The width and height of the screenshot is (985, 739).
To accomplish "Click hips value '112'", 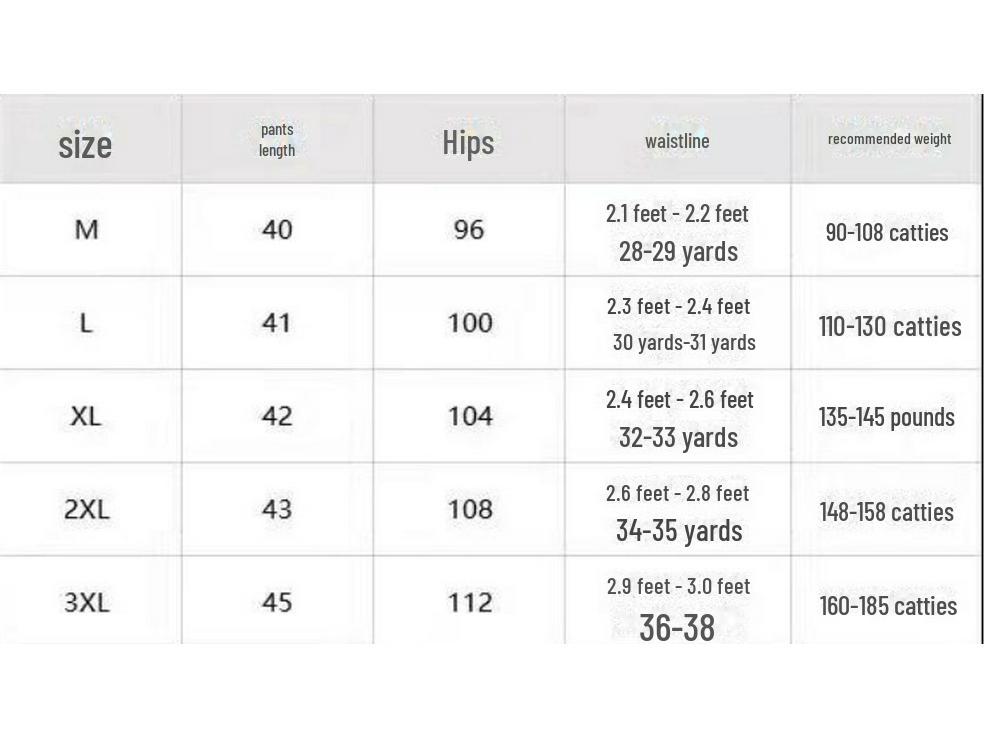I will [469, 602].
